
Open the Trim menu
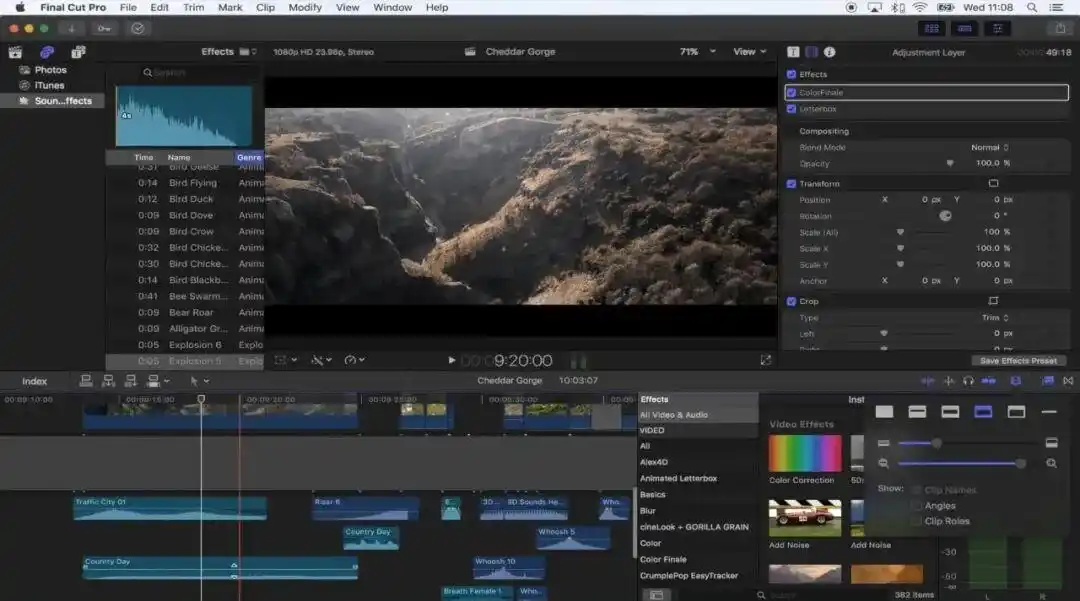click(193, 7)
